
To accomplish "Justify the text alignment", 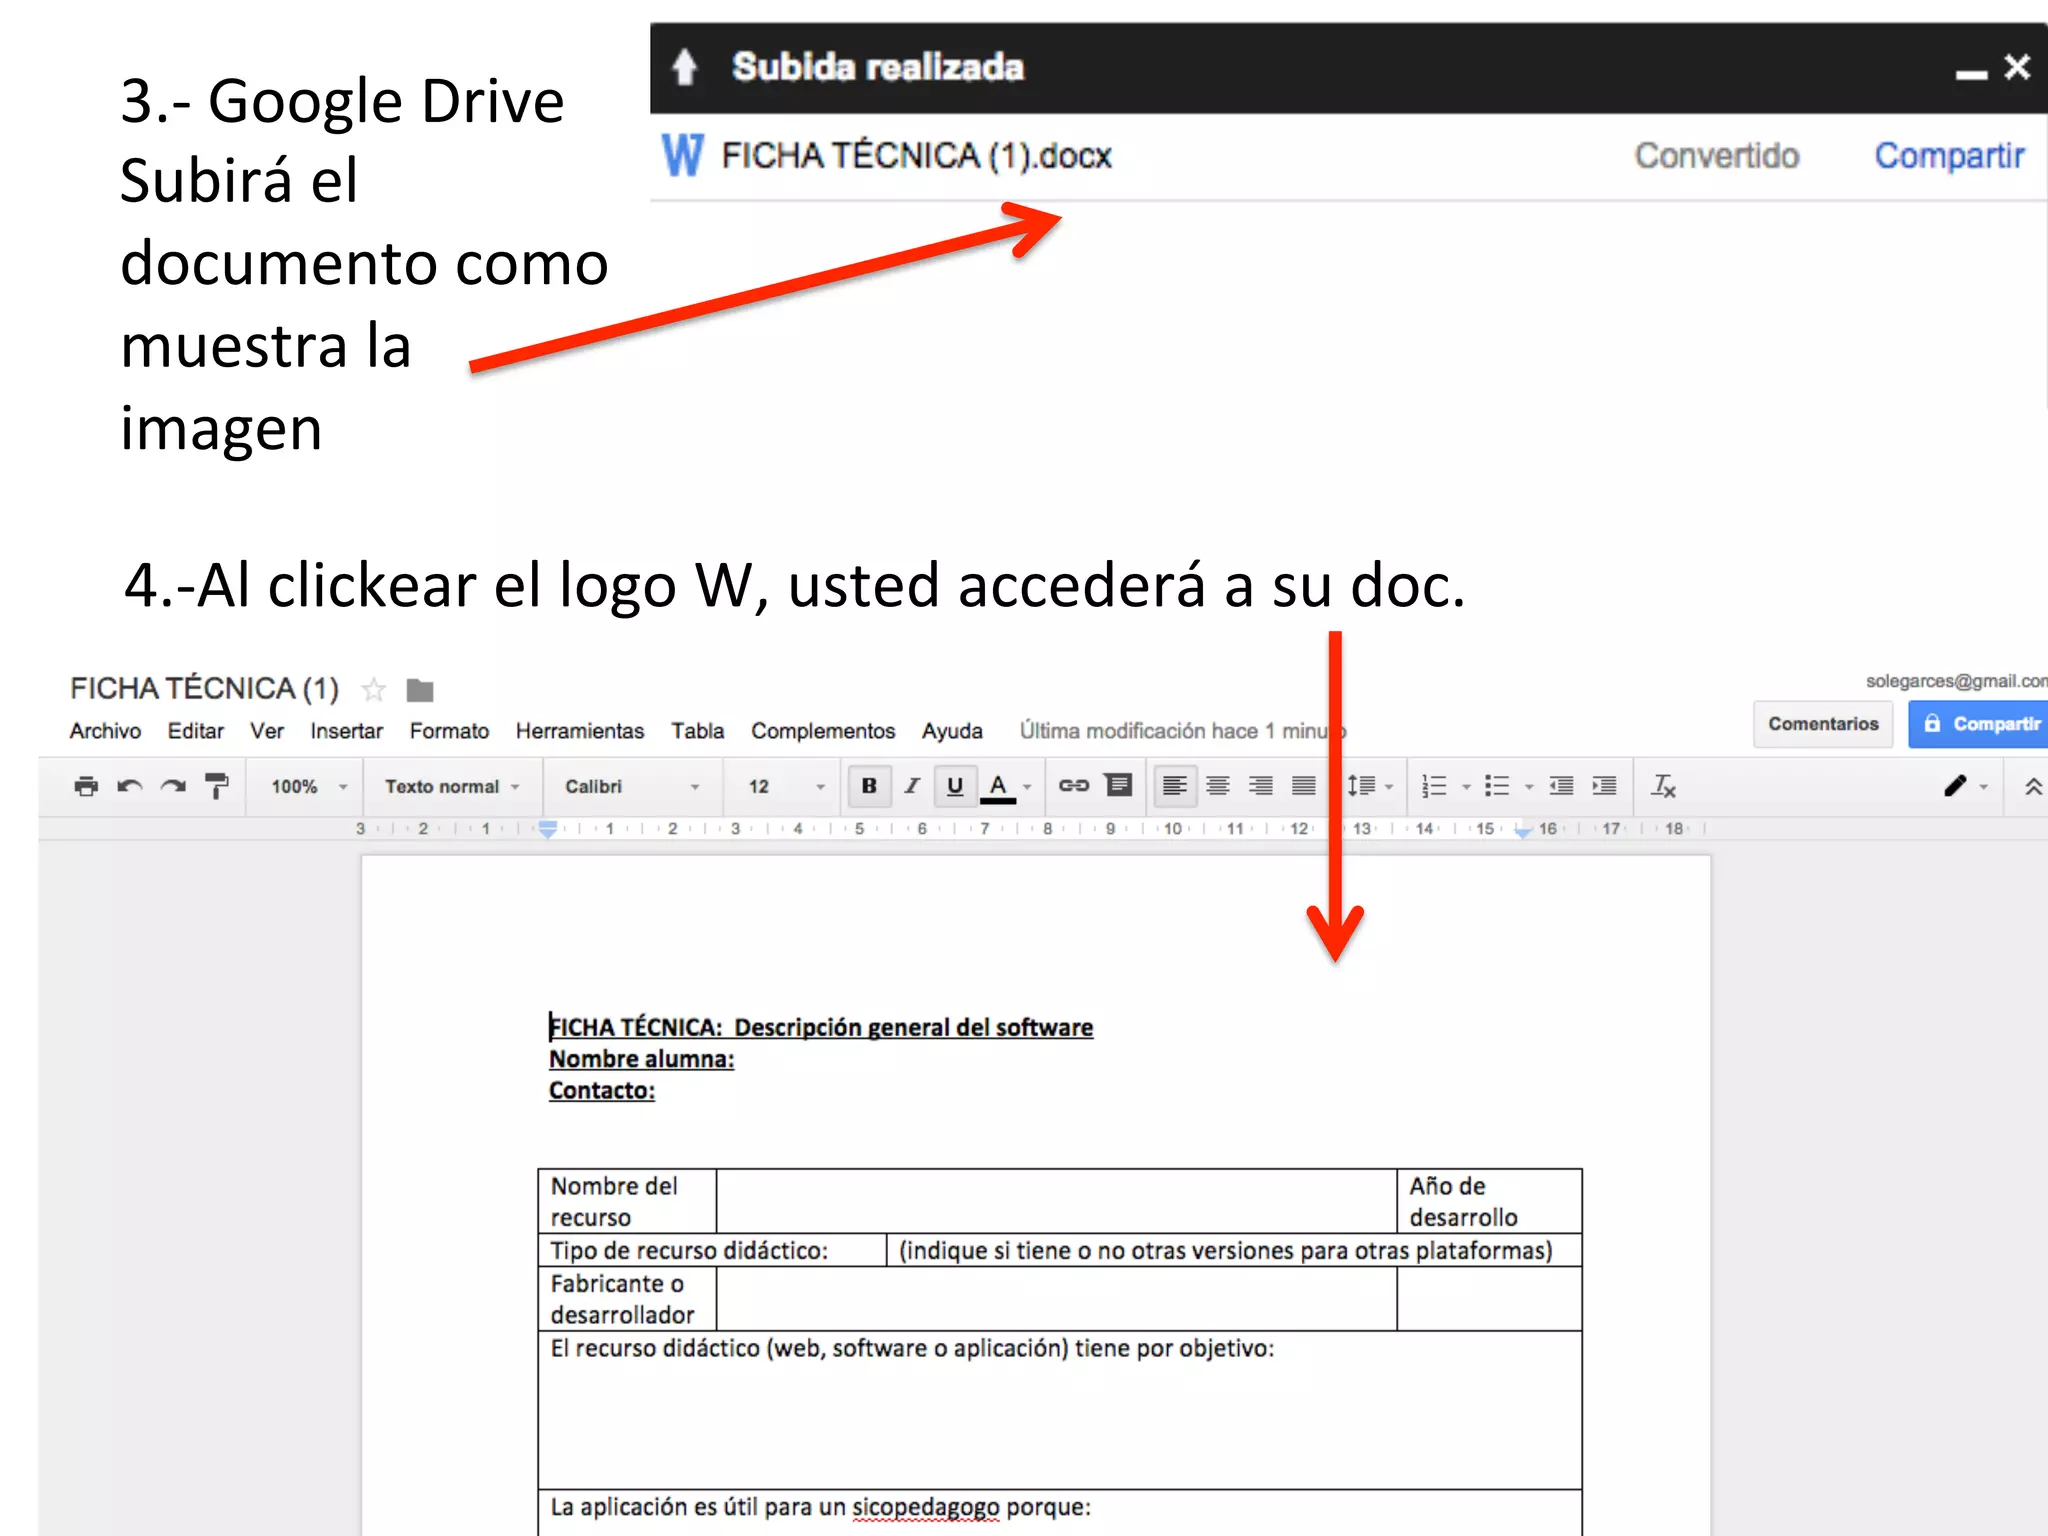I will (1304, 786).
